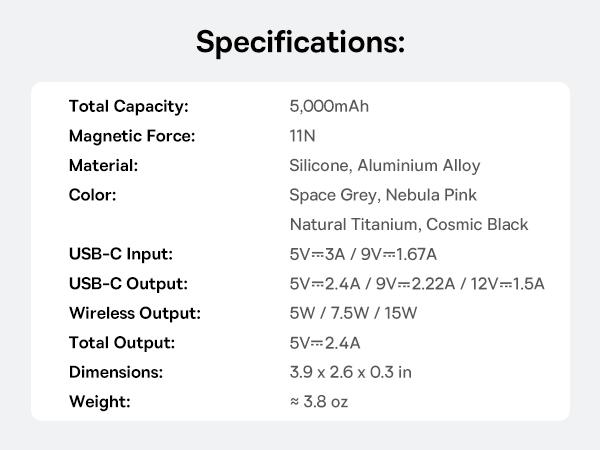This screenshot has width=600, height=450.
Task: Click the "3.9 x 2.6 x 0.3 in" dimensions value
Action: click(x=350, y=372)
